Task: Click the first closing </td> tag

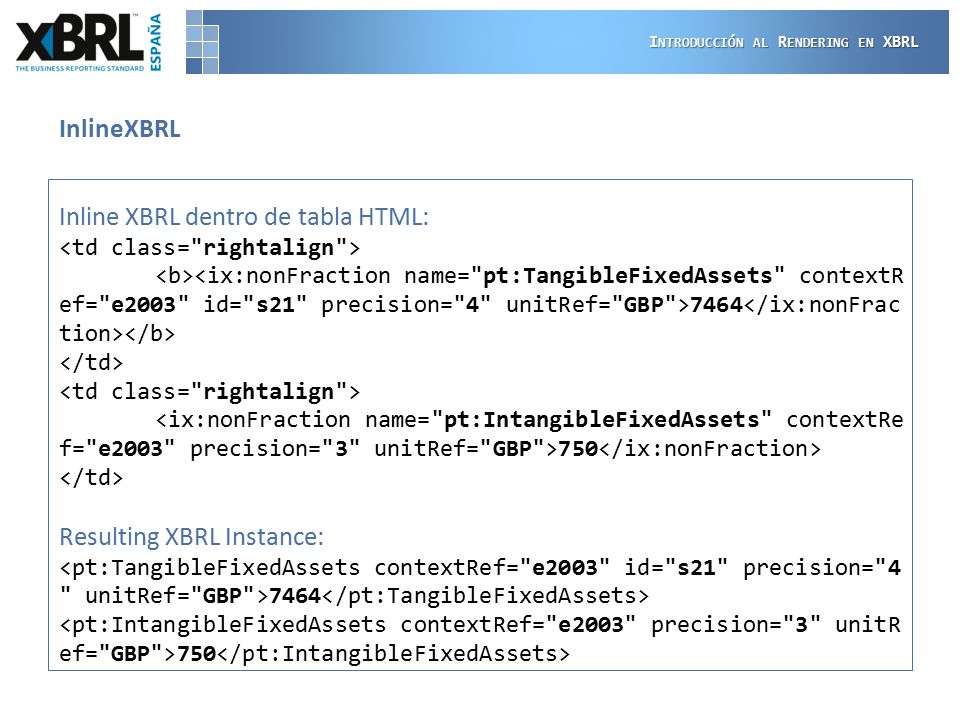Action: (x=91, y=362)
